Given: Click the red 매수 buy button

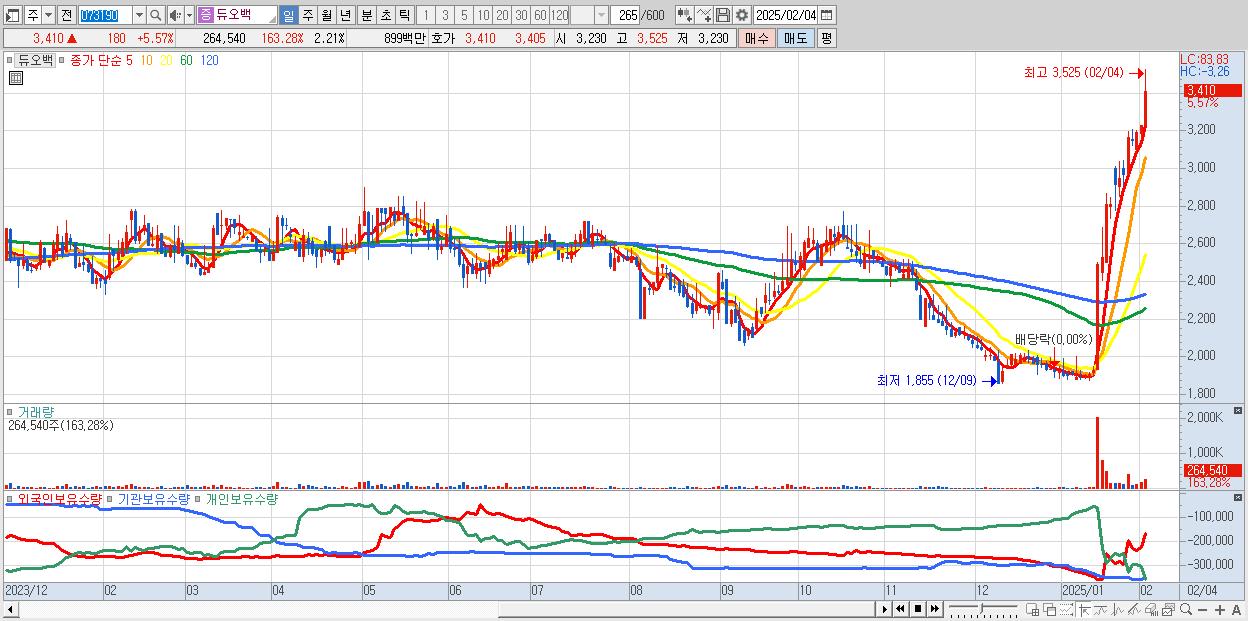Looking at the screenshot, I should tap(757, 38).
